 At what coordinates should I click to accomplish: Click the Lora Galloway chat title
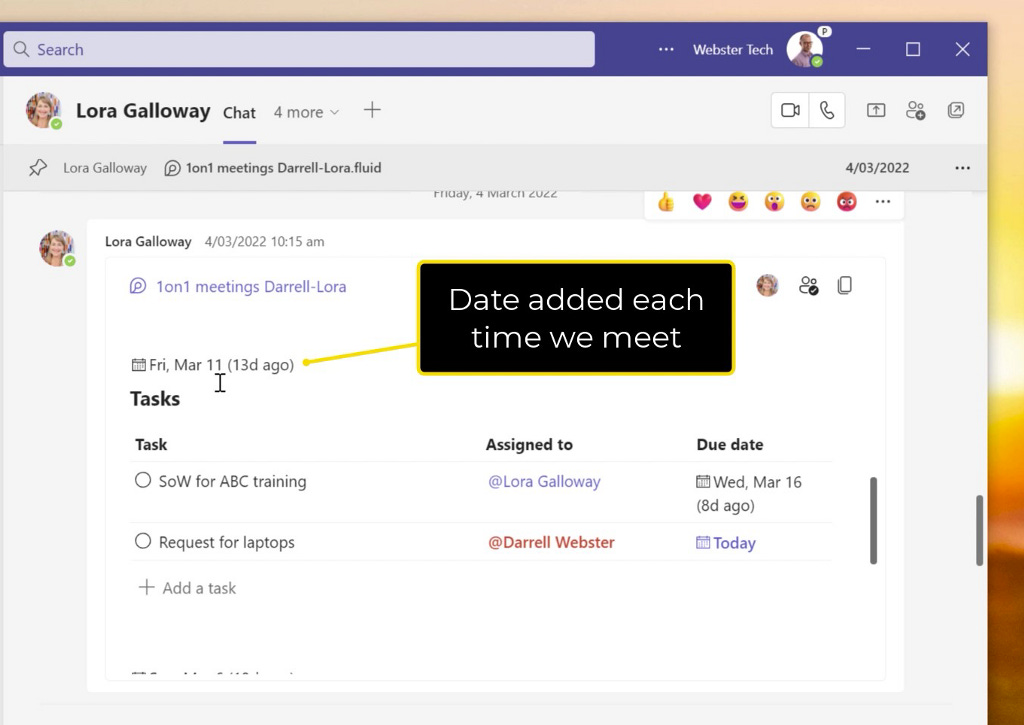pyautogui.click(x=143, y=110)
